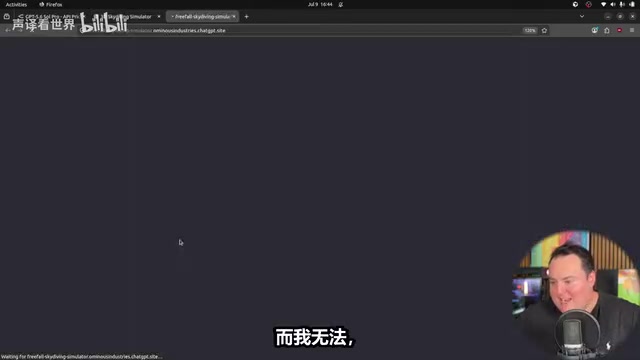Viewport: 640px width, 360px height.
Task: Open the Wi-Fi network indicator
Action: point(603,4)
